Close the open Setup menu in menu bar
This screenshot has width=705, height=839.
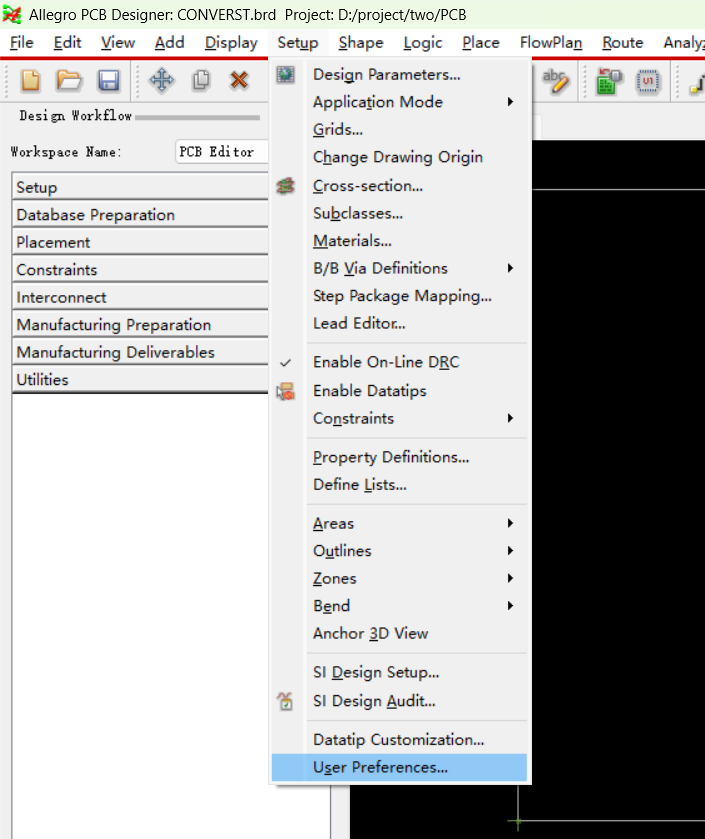(x=298, y=42)
